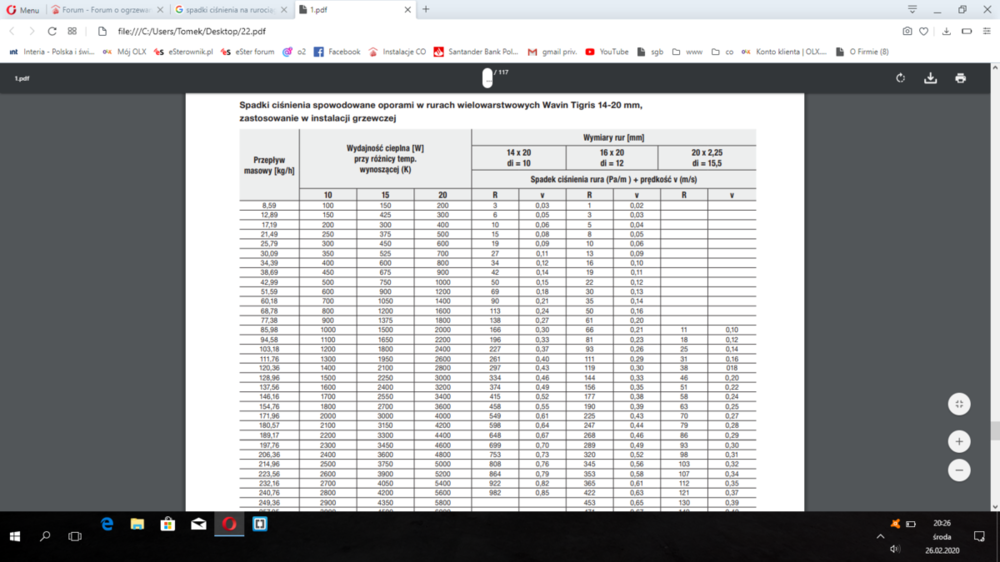
Task: Open the Opera Menu
Action: pos(22,9)
